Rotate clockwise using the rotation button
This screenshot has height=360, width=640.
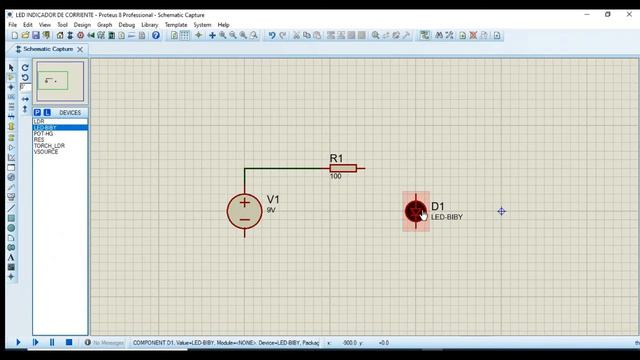25,68
